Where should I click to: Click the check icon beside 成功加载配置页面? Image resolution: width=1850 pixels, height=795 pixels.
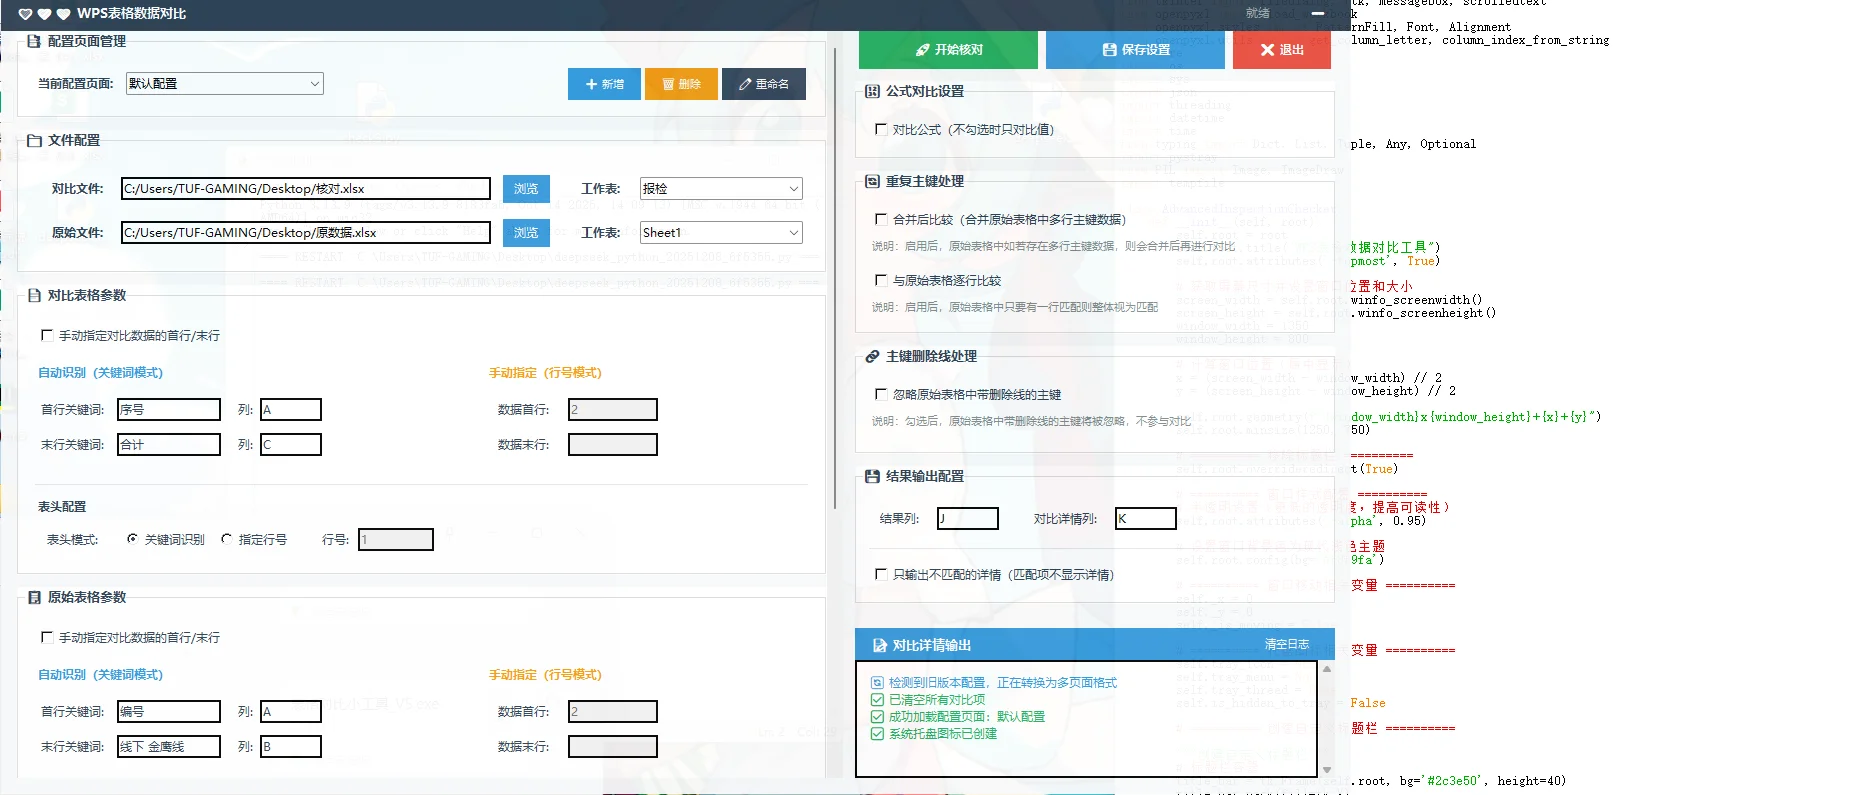click(877, 717)
